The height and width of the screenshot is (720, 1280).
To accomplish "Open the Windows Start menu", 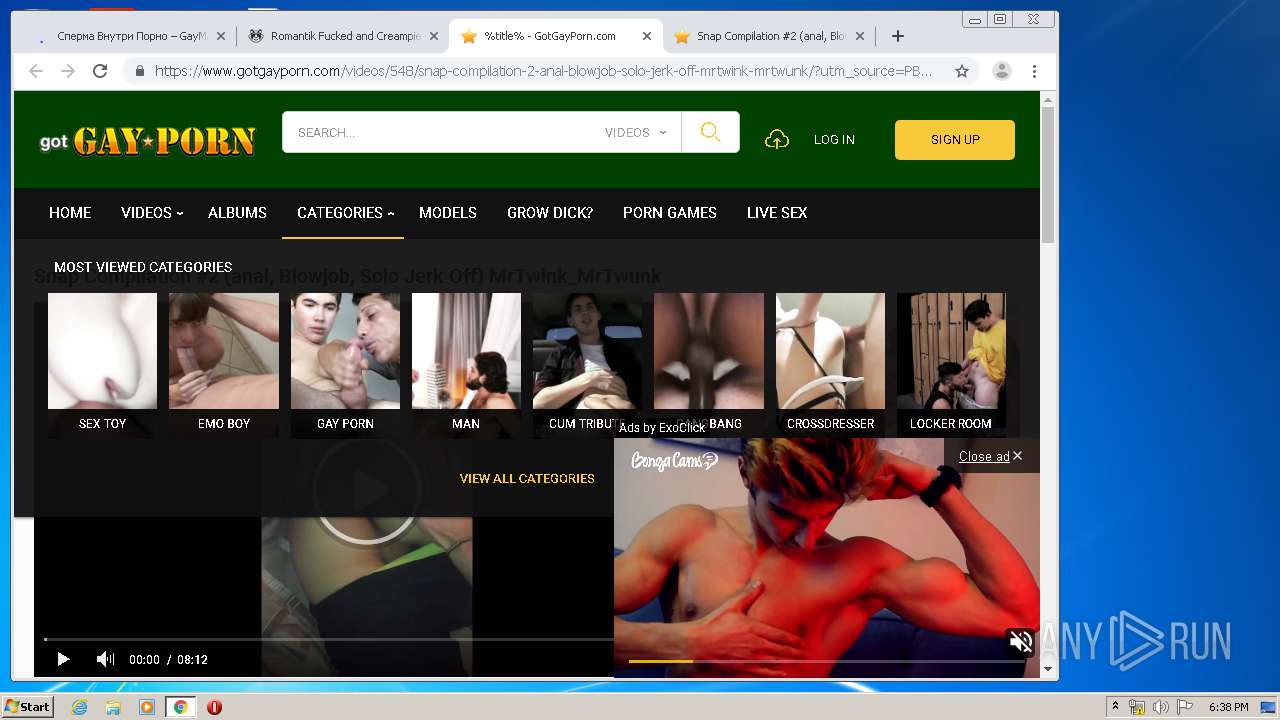I will (27, 707).
